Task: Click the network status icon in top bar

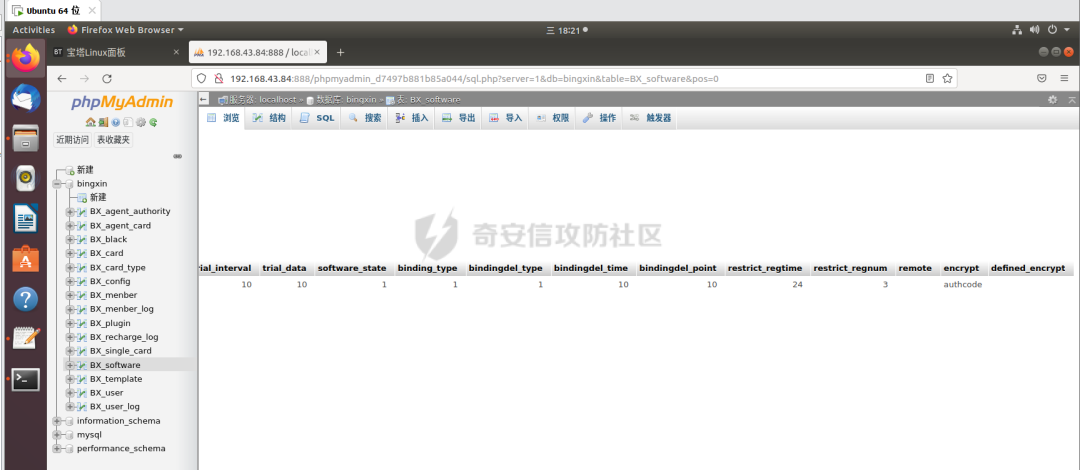Action: (1017, 30)
